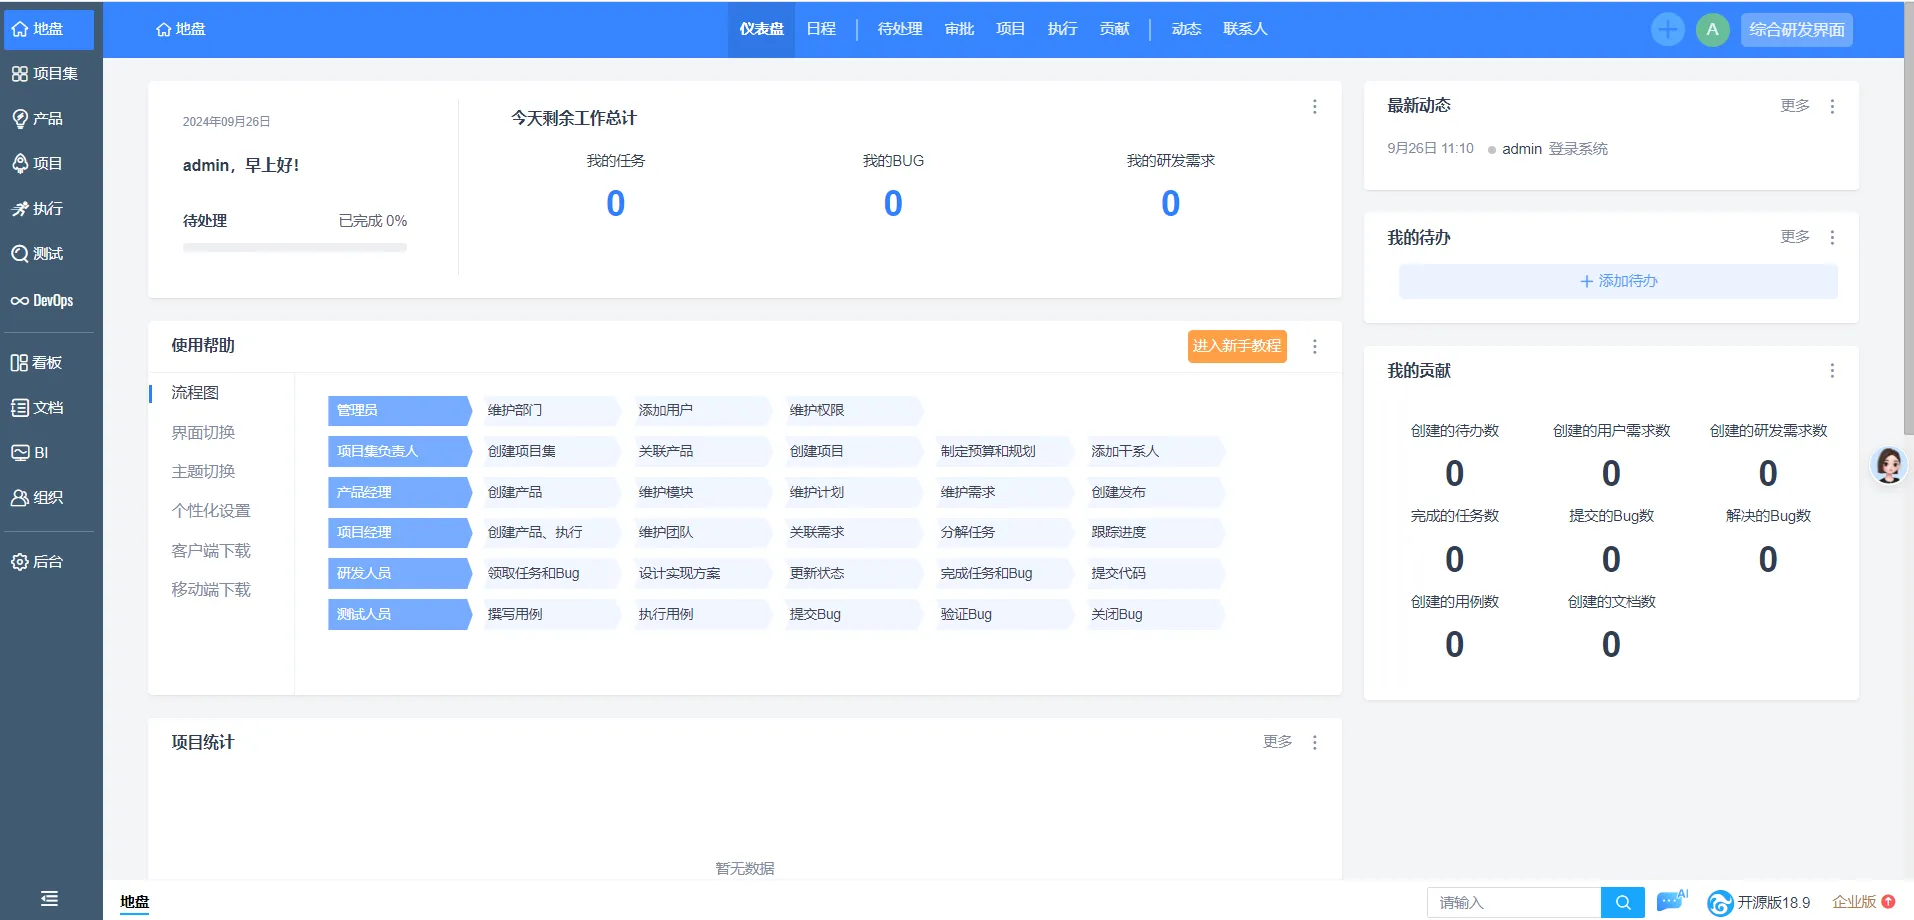Viewport: 1914px width, 920px height.
Task: Click 更多 in 我的待办 panel
Action: coord(1795,237)
